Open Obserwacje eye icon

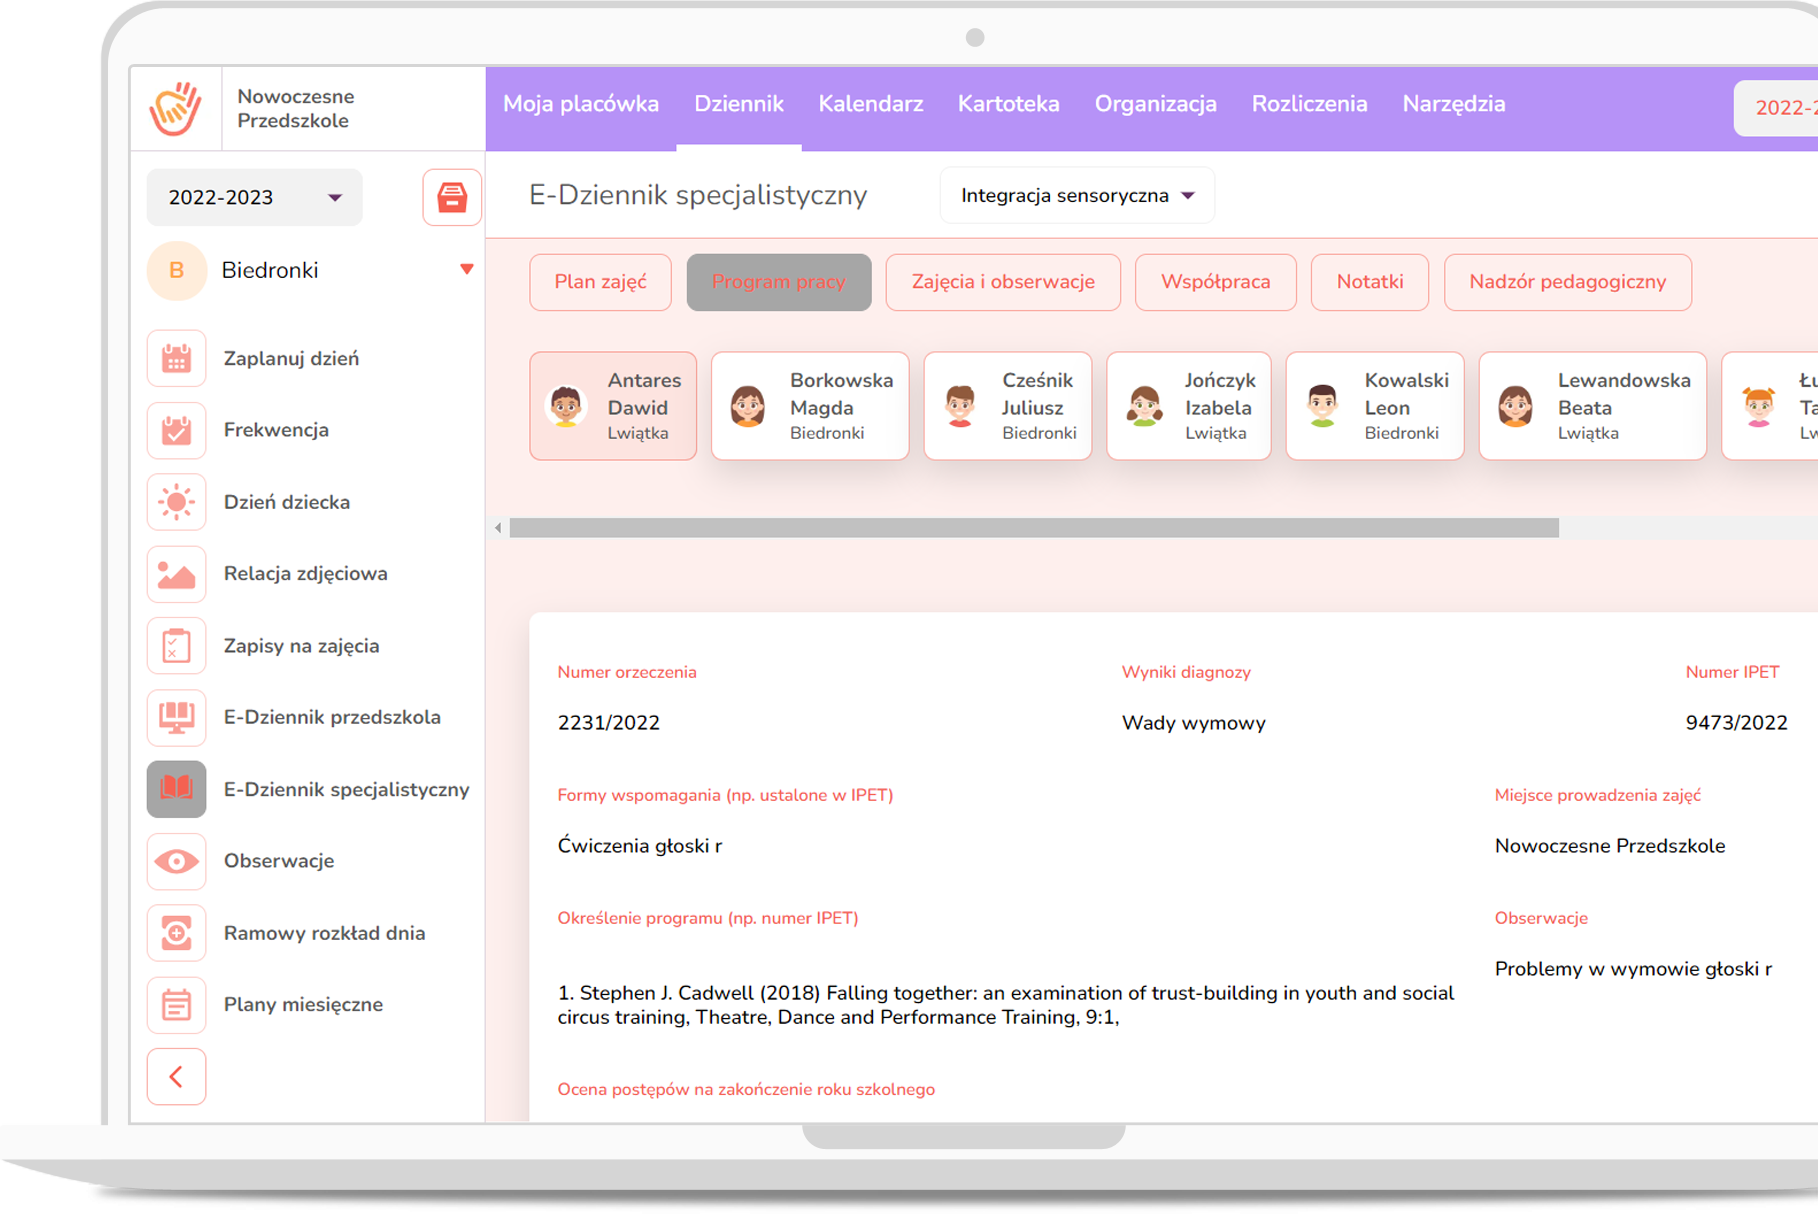tap(176, 861)
